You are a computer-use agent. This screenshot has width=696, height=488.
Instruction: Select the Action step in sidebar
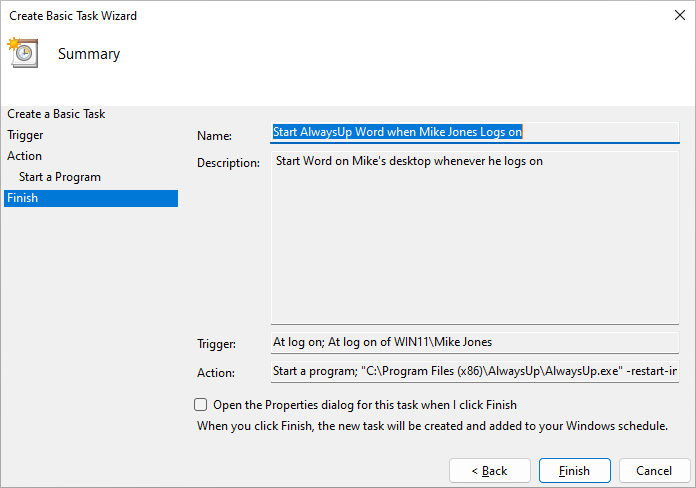click(x=24, y=156)
